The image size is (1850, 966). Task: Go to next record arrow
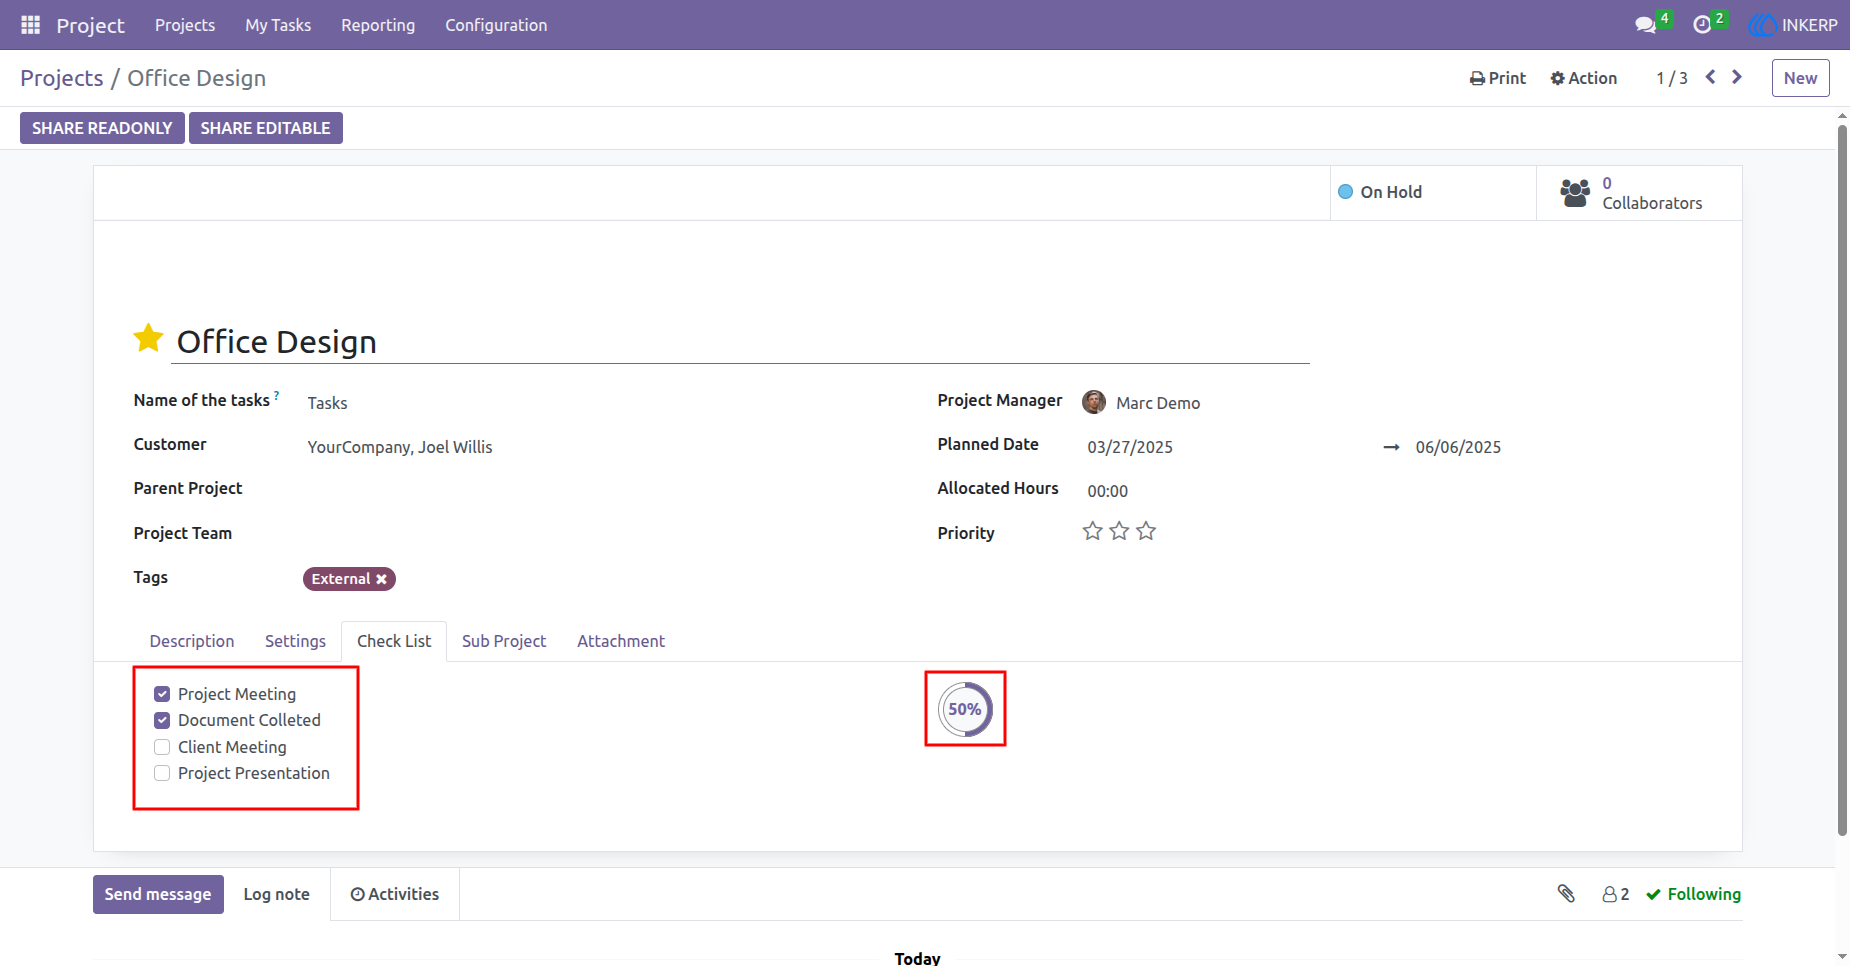click(x=1737, y=77)
